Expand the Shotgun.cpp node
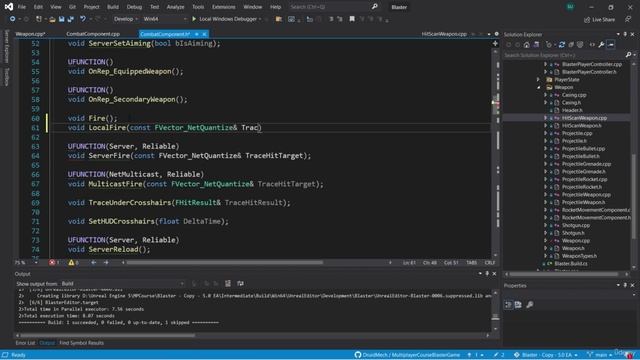 [545, 225]
